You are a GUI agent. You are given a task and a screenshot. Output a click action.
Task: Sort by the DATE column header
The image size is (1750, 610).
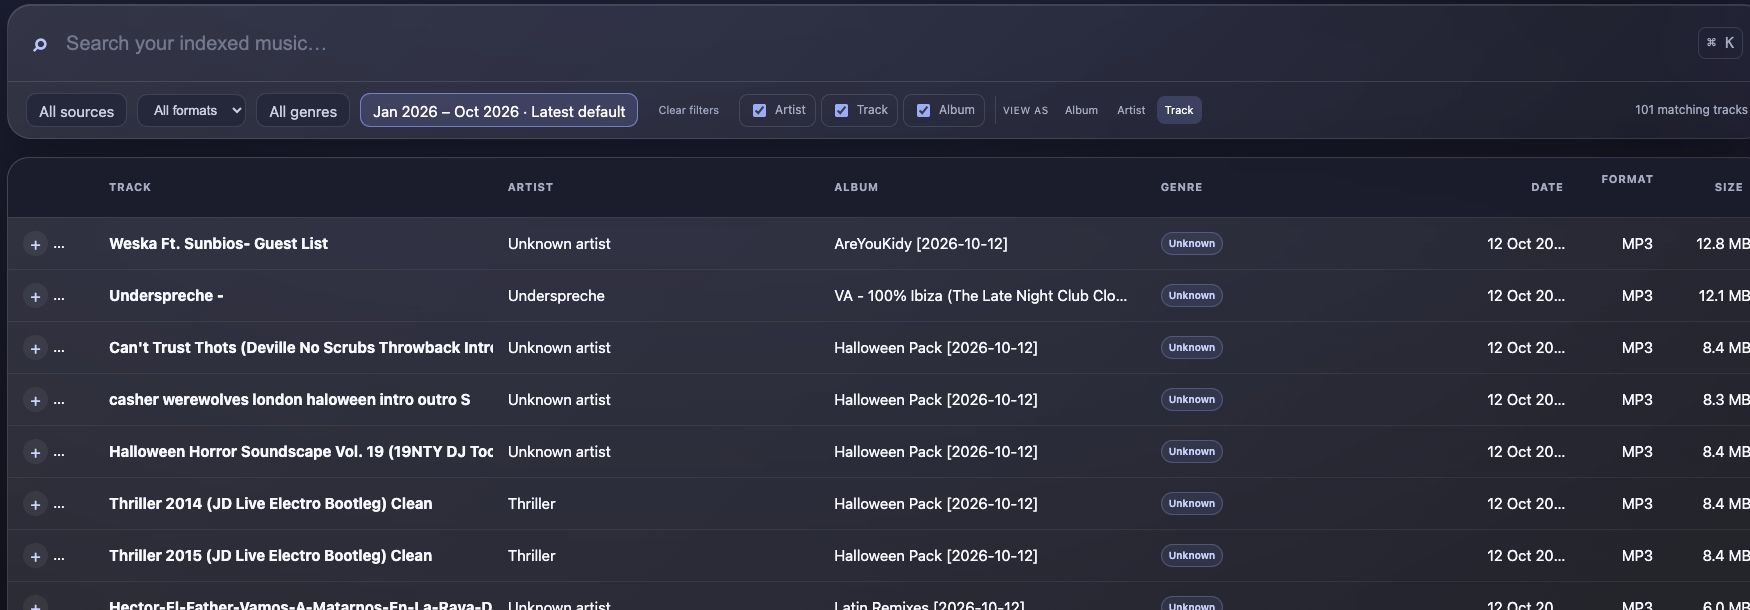[1546, 187]
